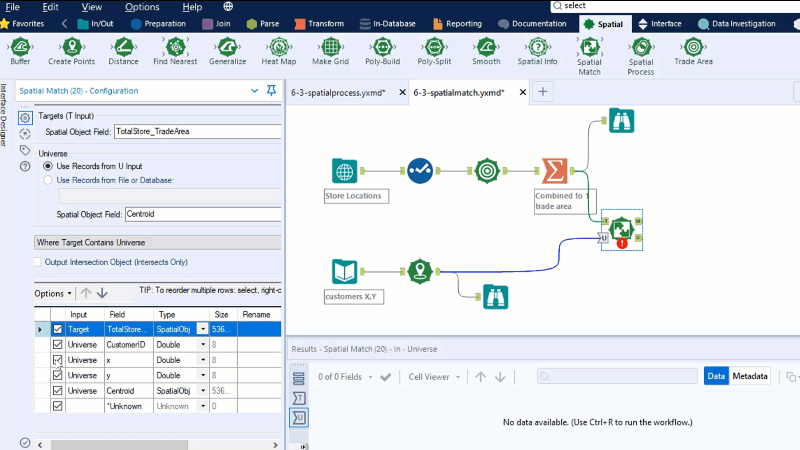Select the Find Nearest tool
The width and height of the screenshot is (800, 450).
point(175,51)
